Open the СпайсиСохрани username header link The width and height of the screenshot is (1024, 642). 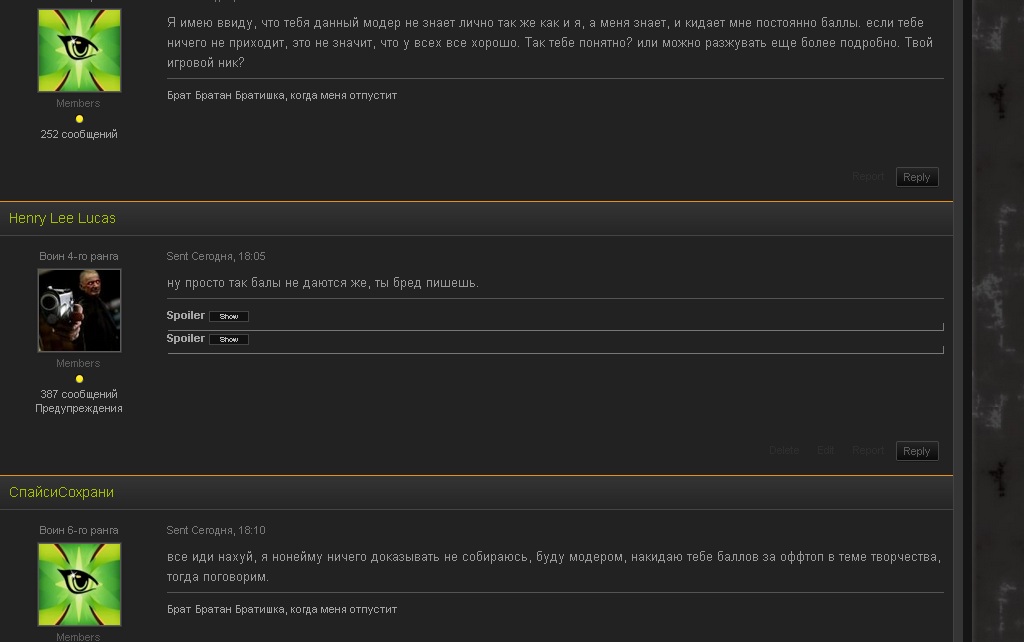[x=61, y=492]
